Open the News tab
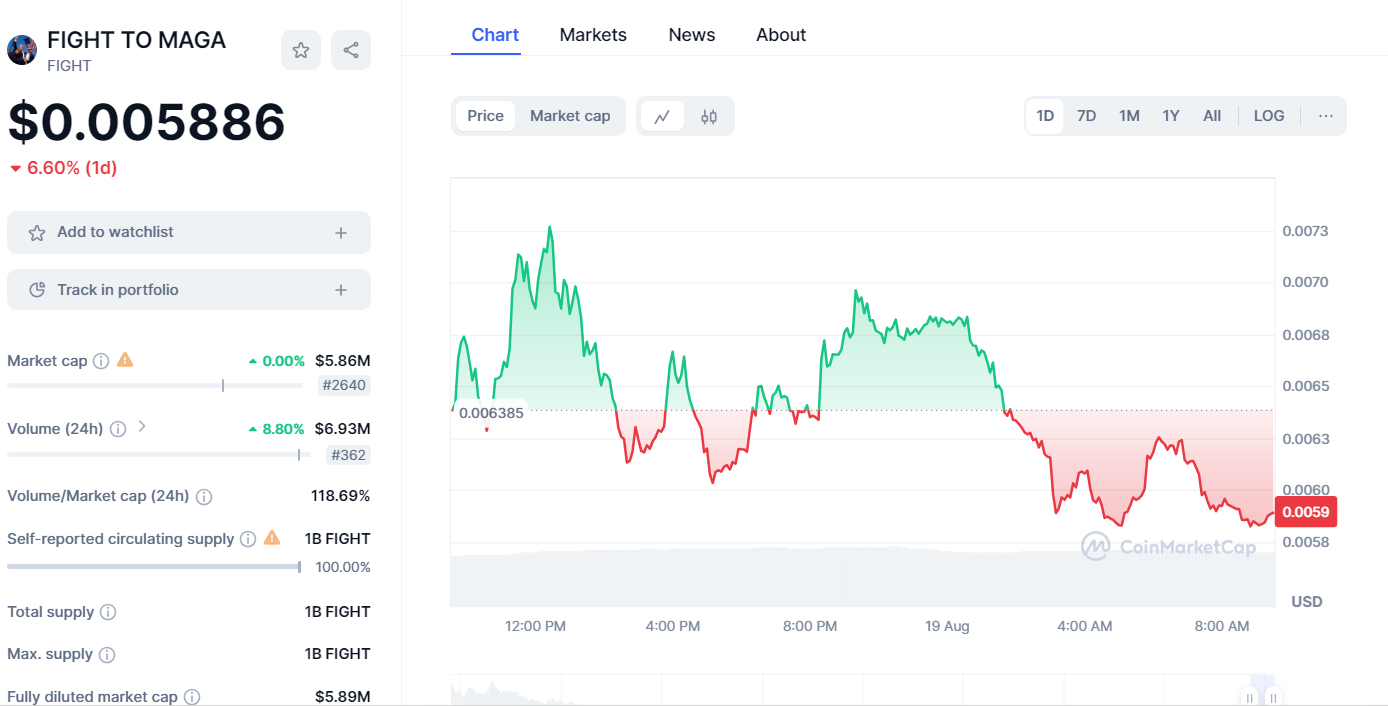 tap(692, 35)
